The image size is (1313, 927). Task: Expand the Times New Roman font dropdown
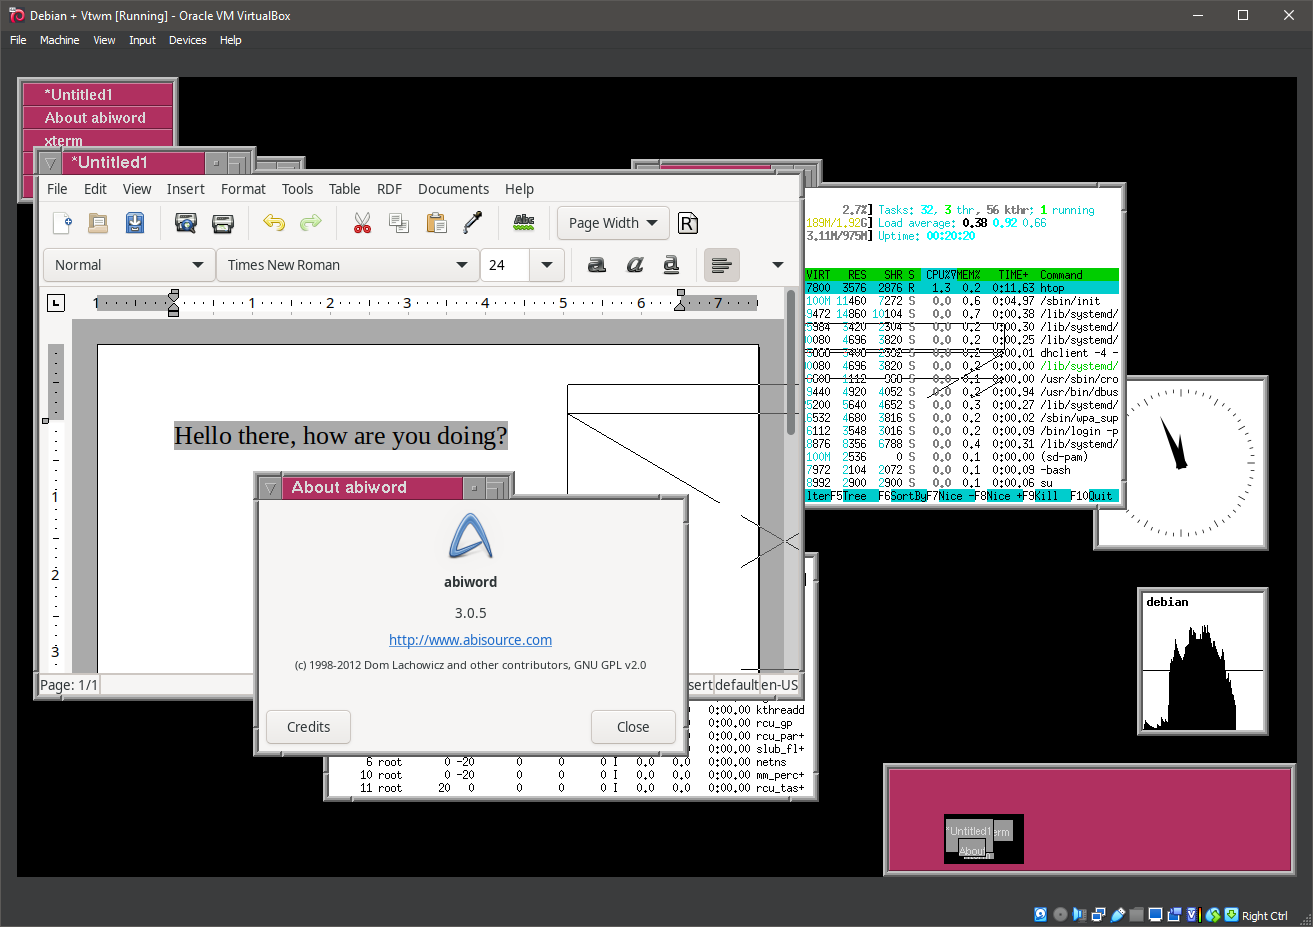pos(461,265)
